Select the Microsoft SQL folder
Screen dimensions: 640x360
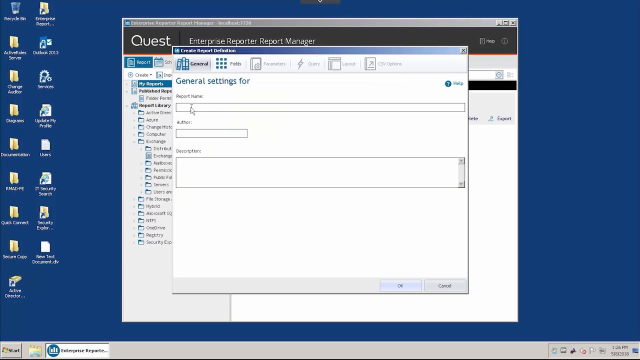[x=155, y=213]
